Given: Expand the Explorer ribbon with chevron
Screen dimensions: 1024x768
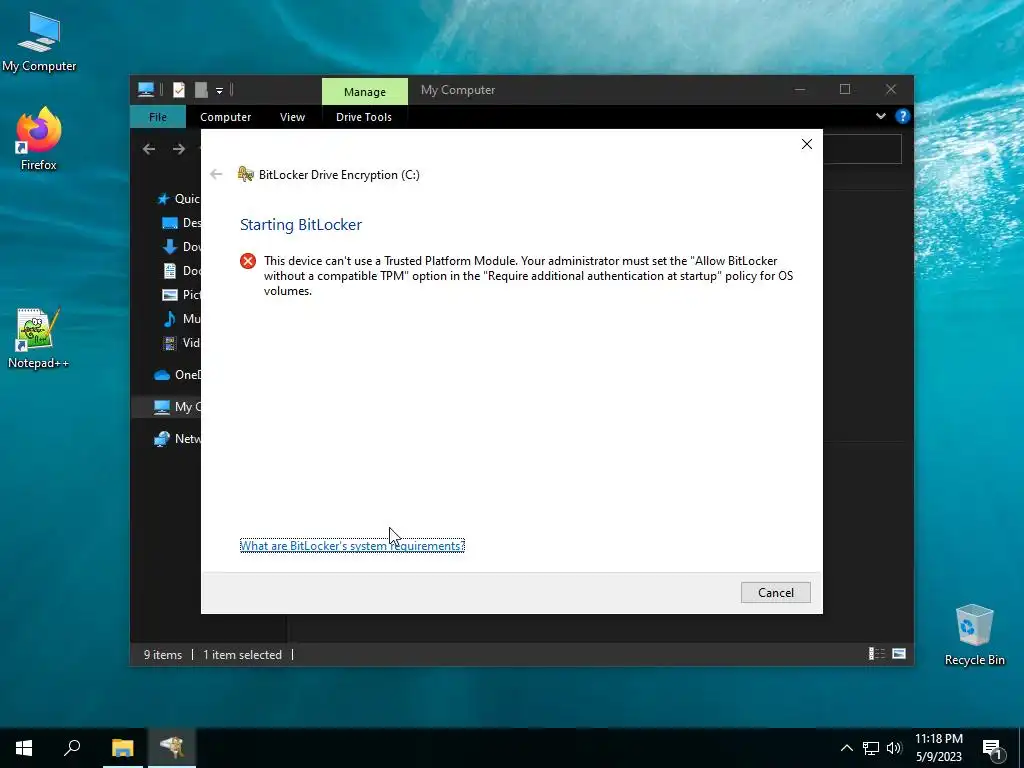Looking at the screenshot, I should click(880, 116).
